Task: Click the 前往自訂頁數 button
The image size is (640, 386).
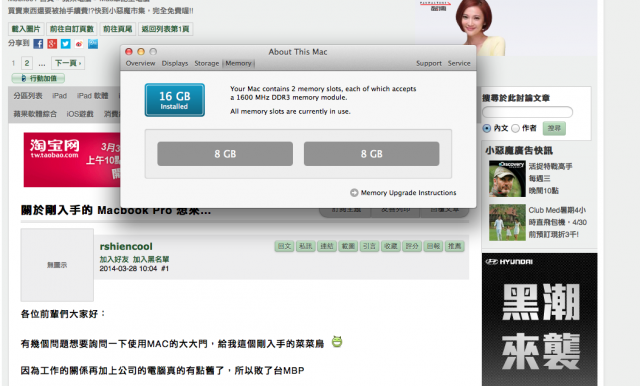Action: pos(72,29)
